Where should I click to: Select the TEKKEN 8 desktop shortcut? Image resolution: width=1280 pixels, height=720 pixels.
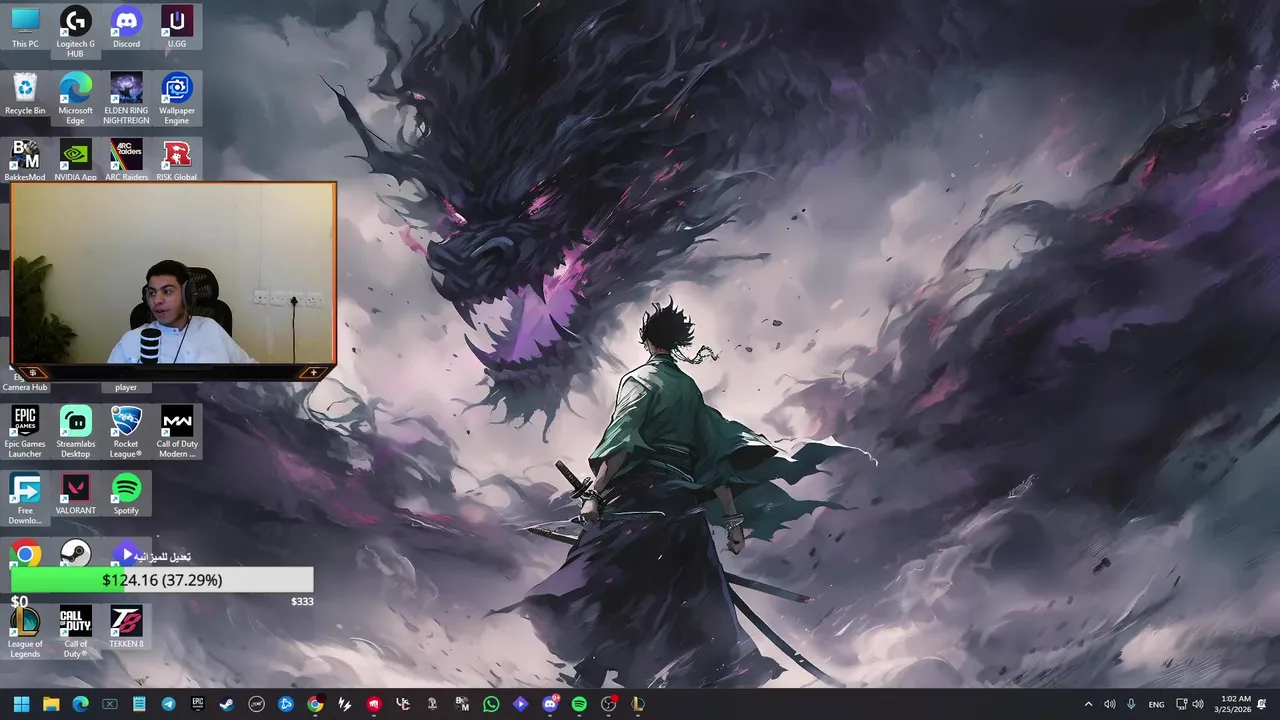point(126,627)
